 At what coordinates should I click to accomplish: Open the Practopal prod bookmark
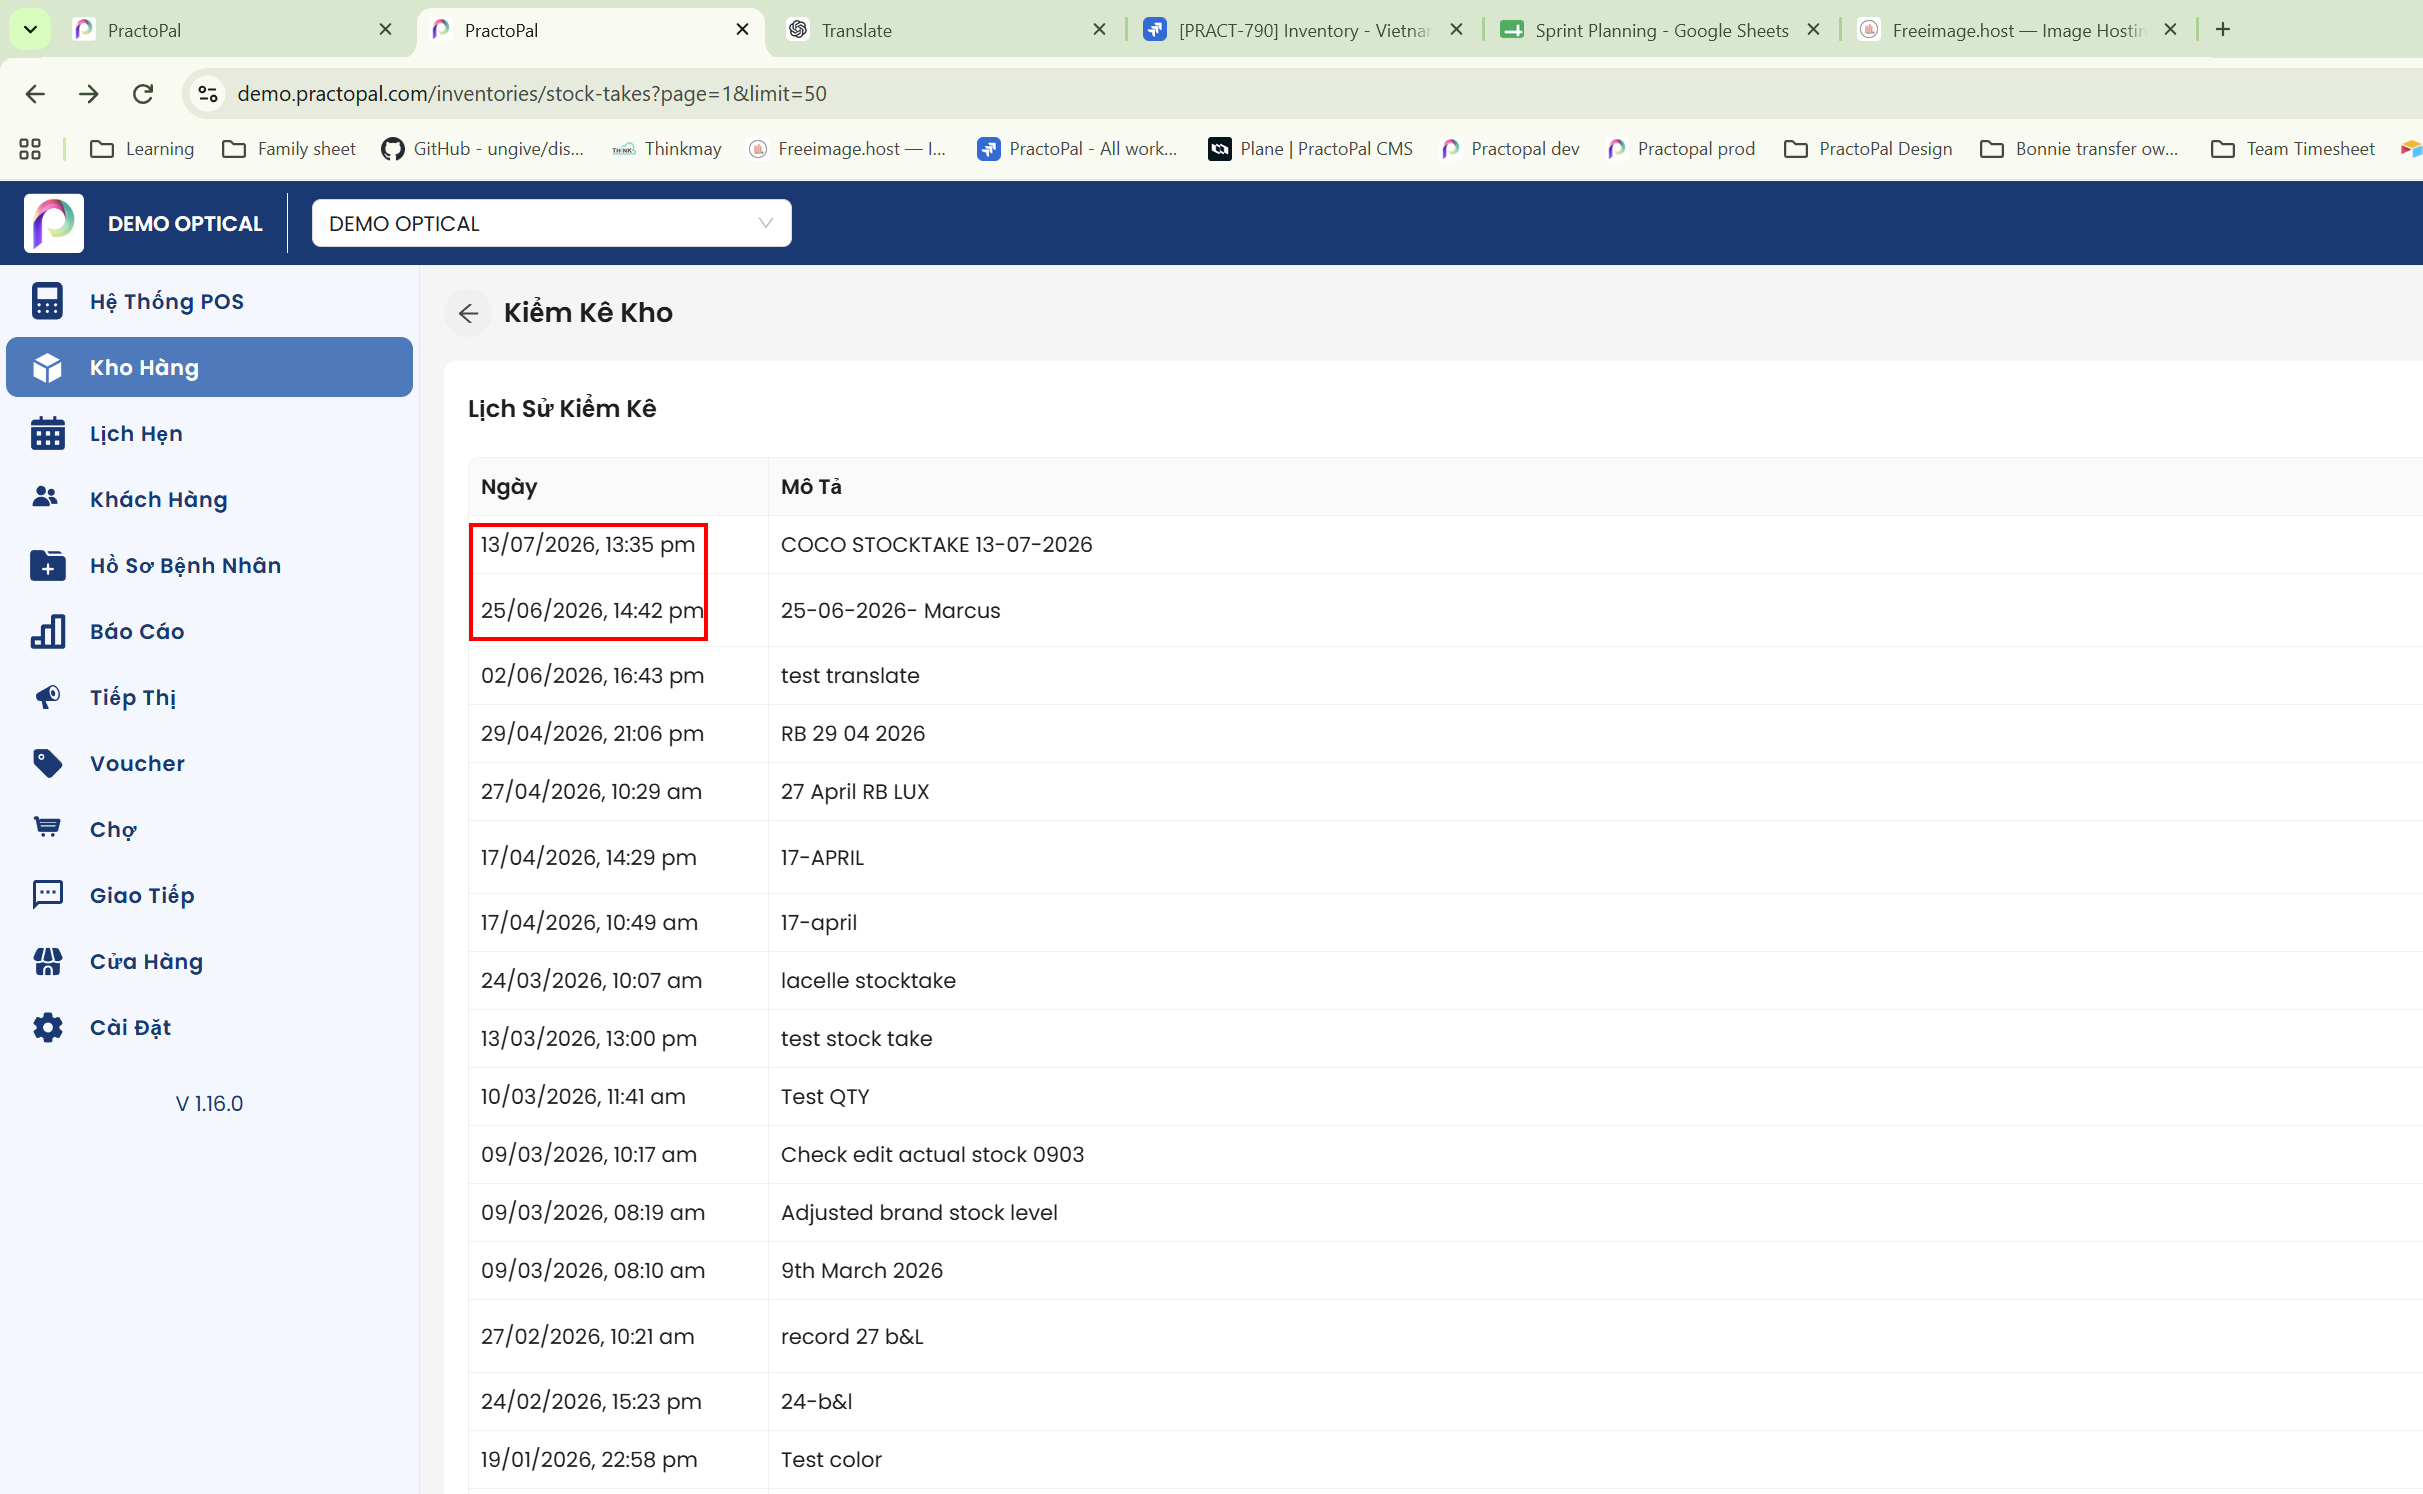pos(1682,149)
